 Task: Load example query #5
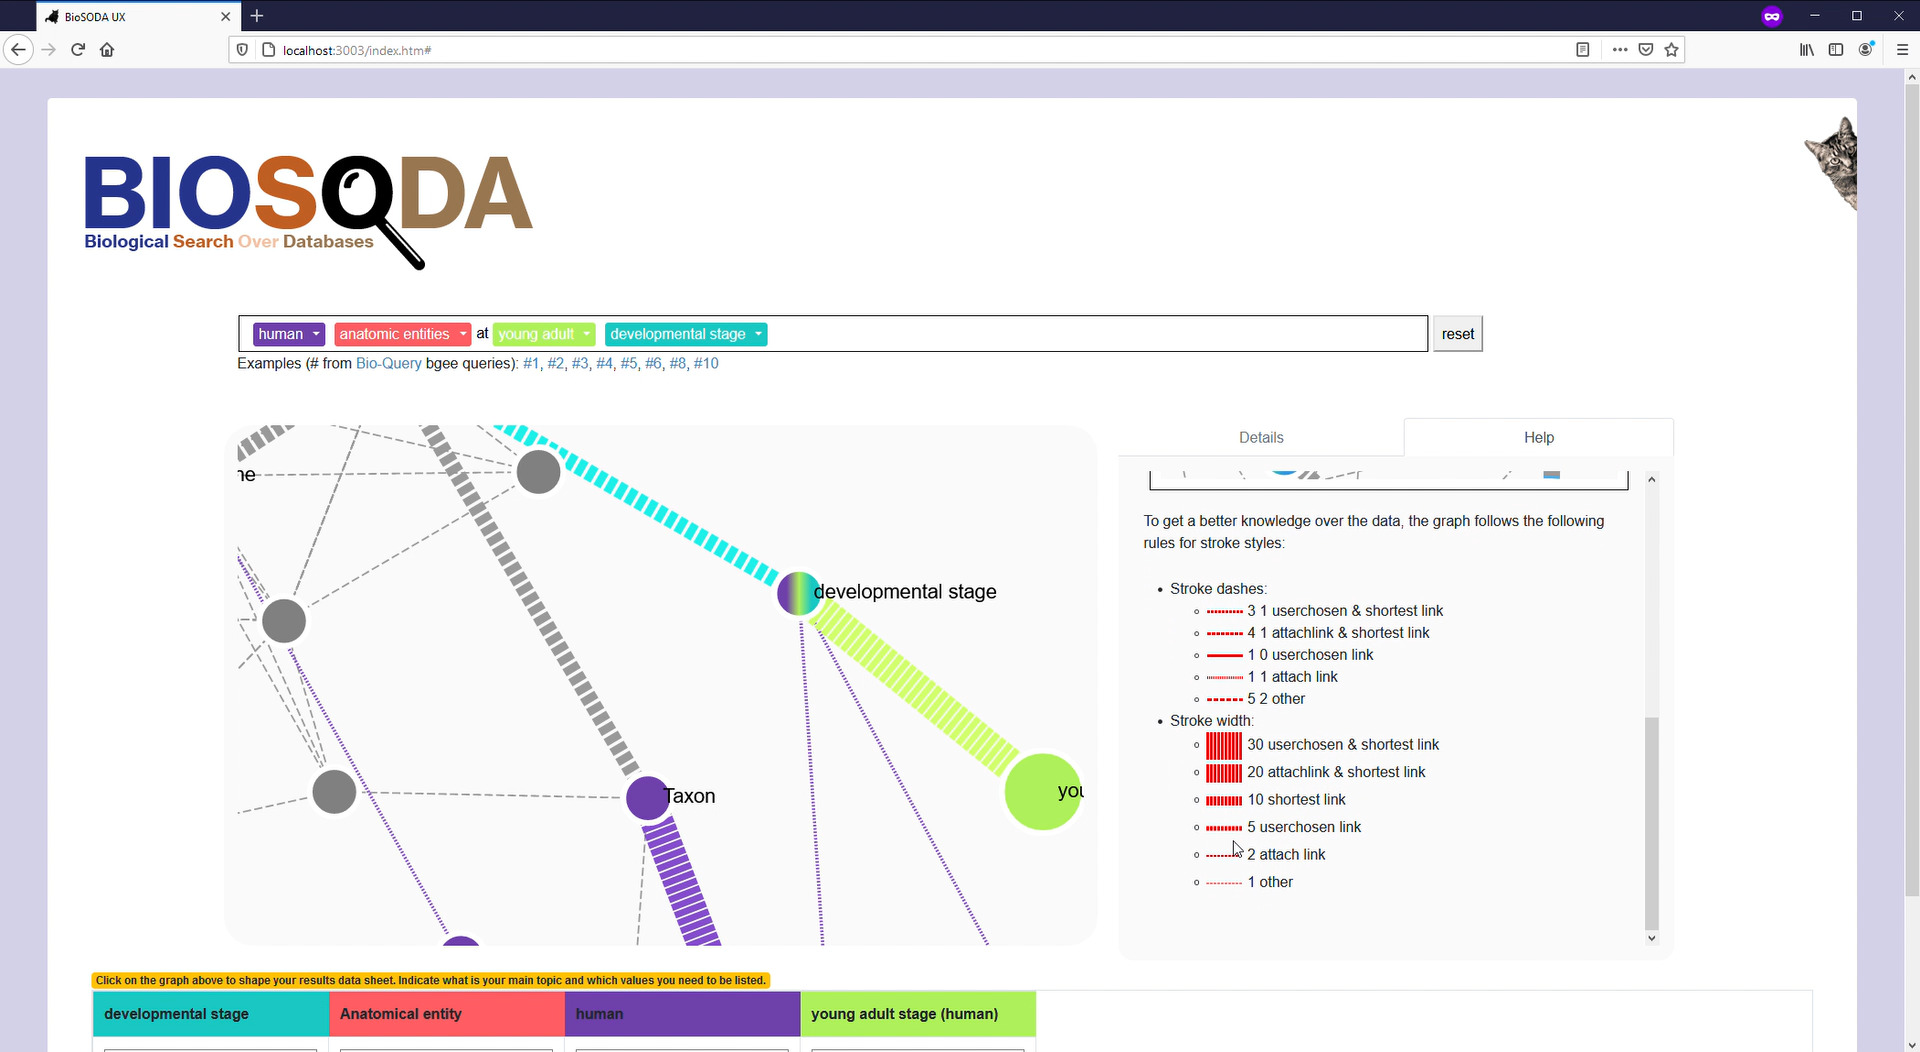(628, 364)
